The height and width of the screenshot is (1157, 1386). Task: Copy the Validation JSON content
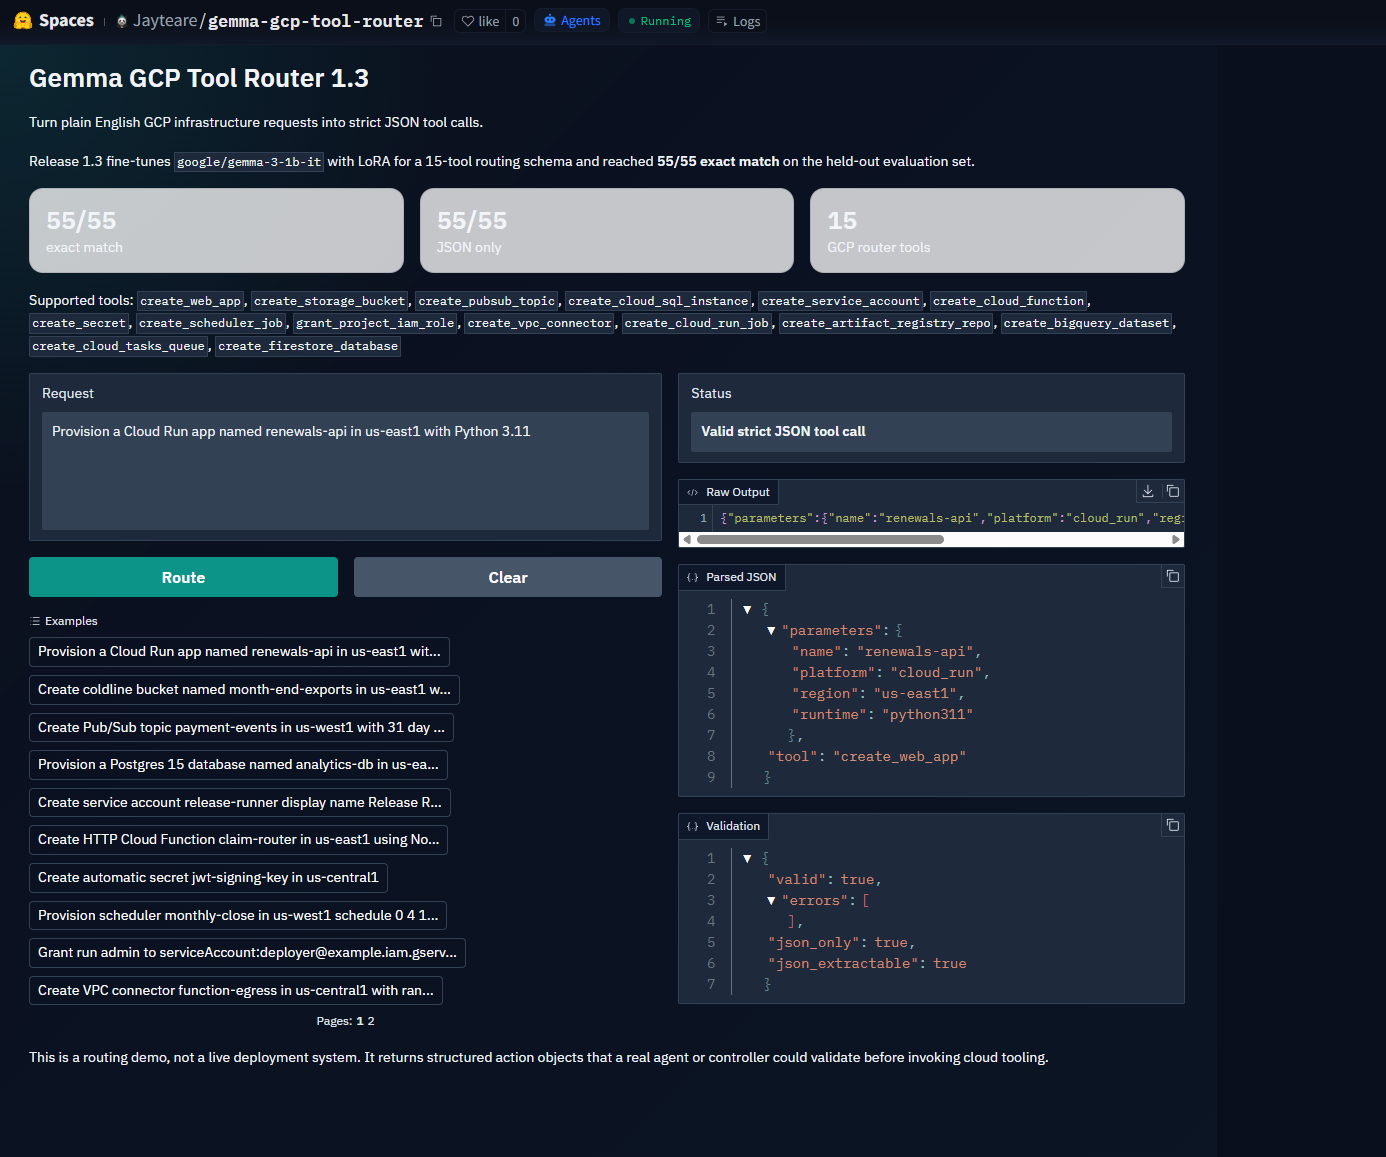click(x=1173, y=825)
